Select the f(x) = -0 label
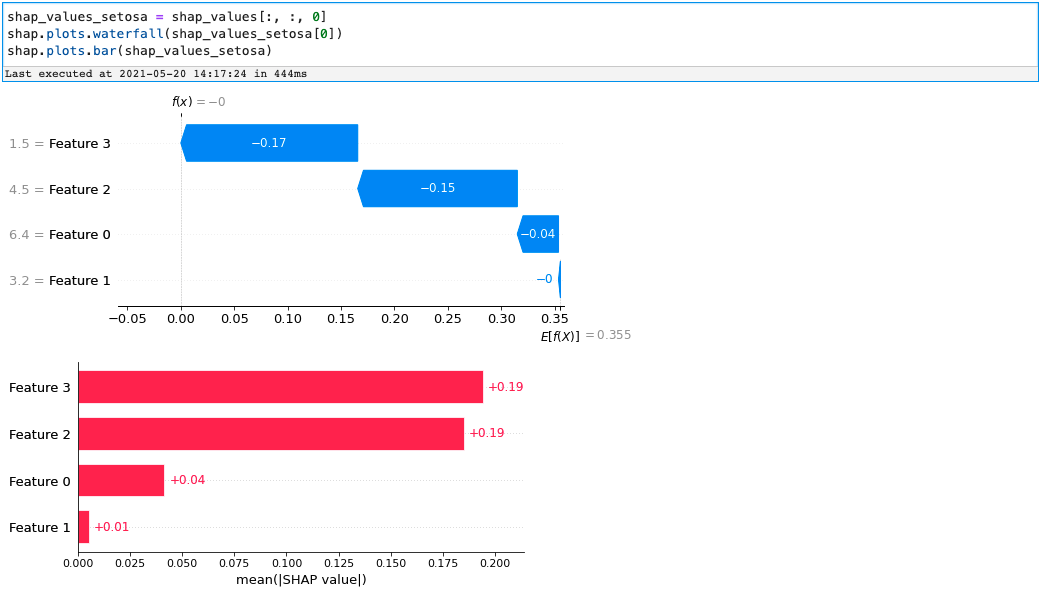 click(x=198, y=100)
